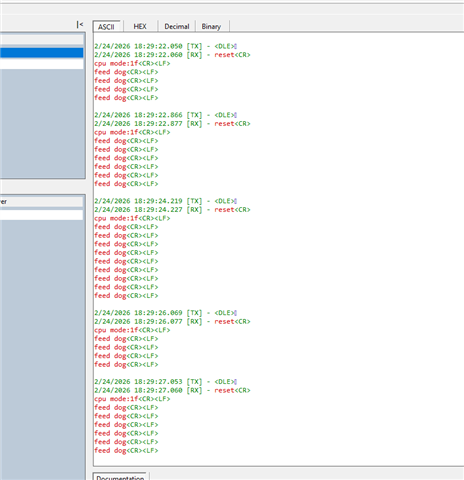Select timestamp 18:29:22.050 [TX] line
This screenshot has width=464, height=480.
166,46
